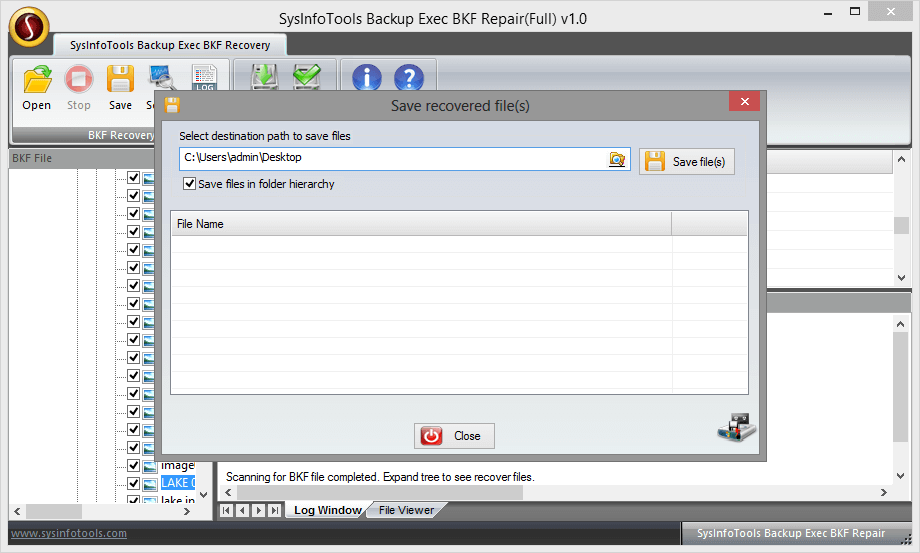Select the 'image' tree item
Viewport: 920px width, 553px height.
click(178, 466)
